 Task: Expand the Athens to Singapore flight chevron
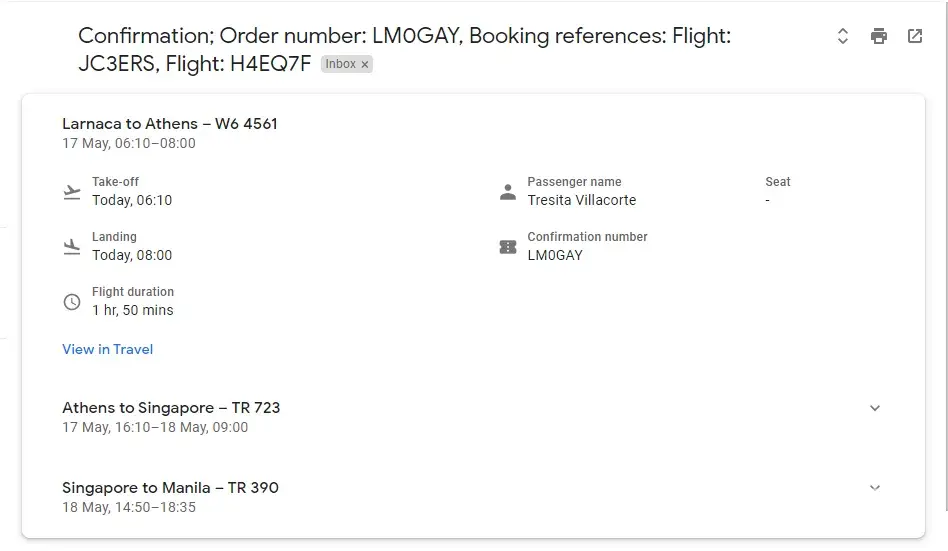pos(875,408)
